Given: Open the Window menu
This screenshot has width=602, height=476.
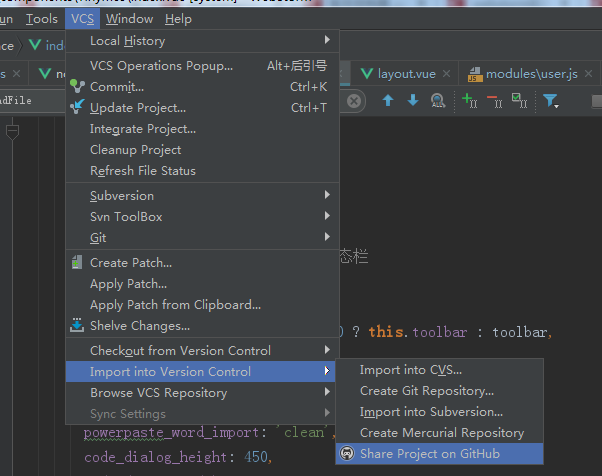Looking at the screenshot, I should pyautogui.click(x=129, y=19).
